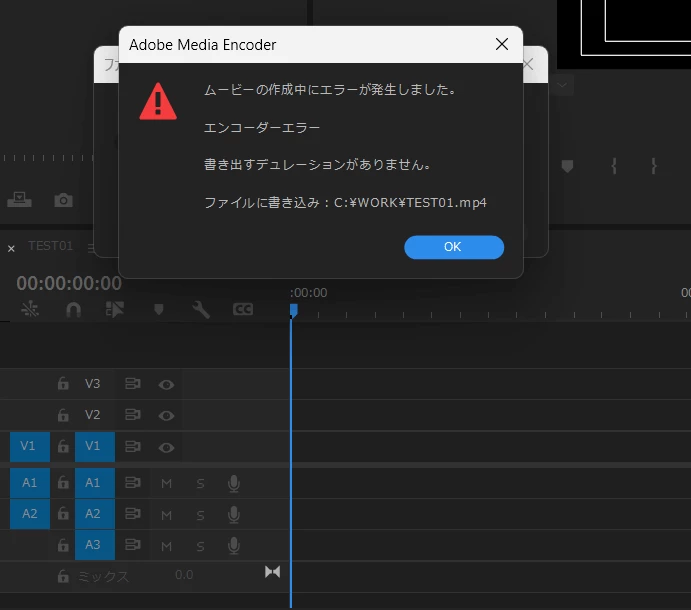The width and height of the screenshot is (691, 610).
Task: Enable voice-over record on A2
Action: 234,514
